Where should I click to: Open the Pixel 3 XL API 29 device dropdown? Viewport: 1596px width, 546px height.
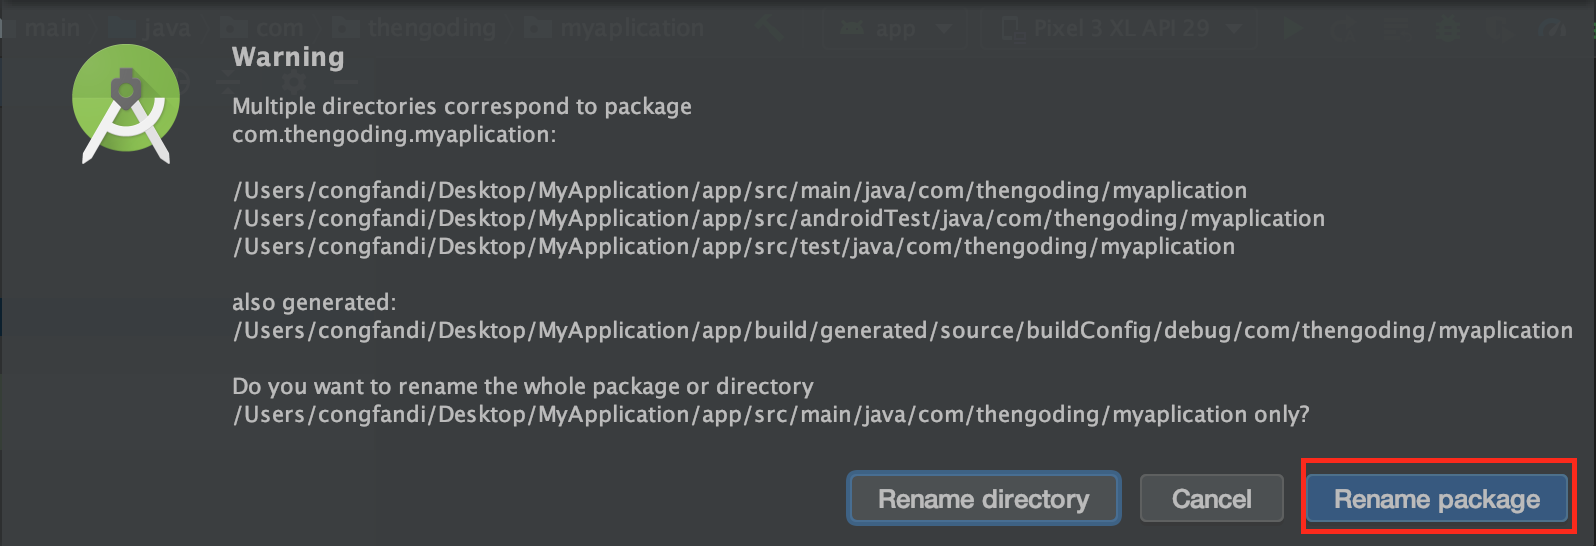pos(1122,28)
